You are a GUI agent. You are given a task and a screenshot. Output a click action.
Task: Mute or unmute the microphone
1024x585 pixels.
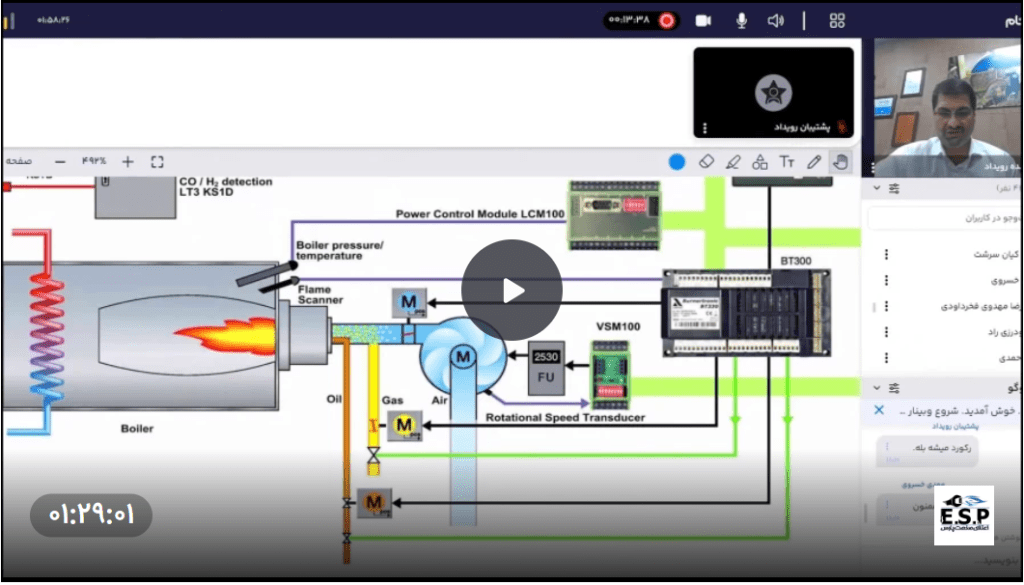pos(741,20)
